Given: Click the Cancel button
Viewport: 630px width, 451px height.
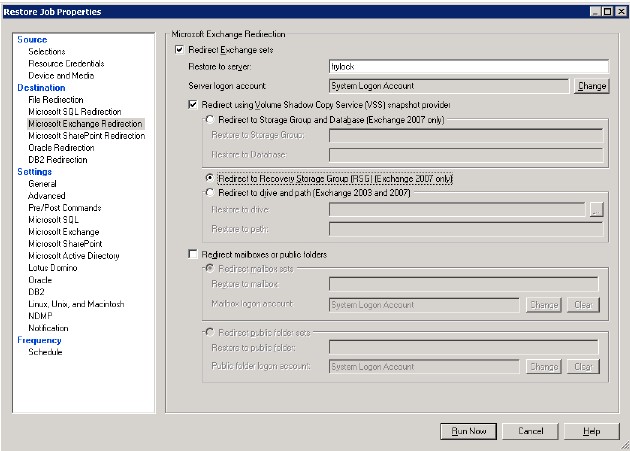Looking at the screenshot, I should pos(530,431).
